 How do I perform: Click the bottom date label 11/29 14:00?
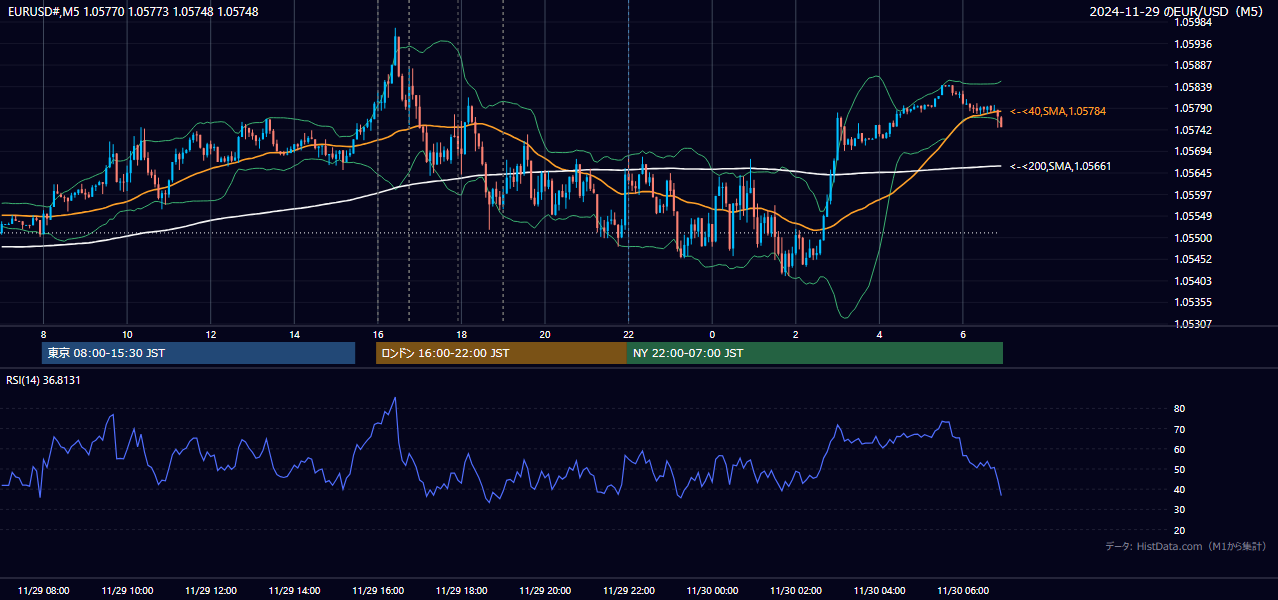(294, 591)
